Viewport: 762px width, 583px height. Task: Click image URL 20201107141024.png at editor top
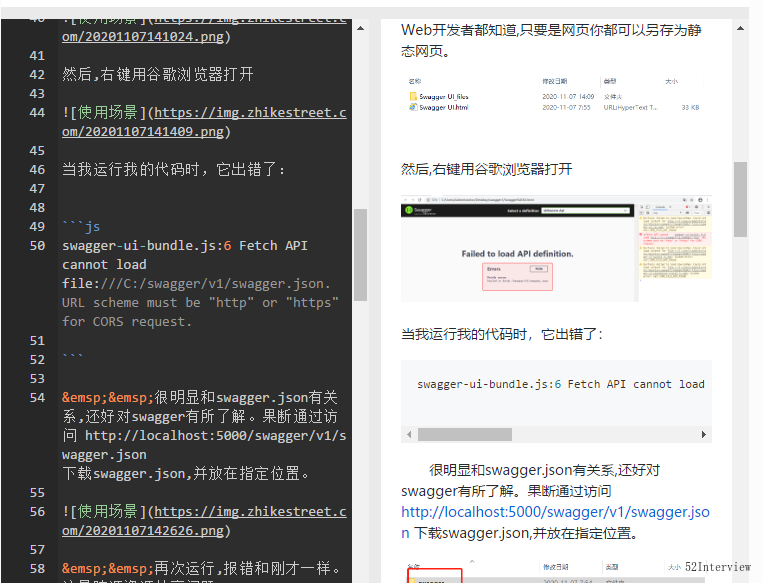click(x=204, y=30)
